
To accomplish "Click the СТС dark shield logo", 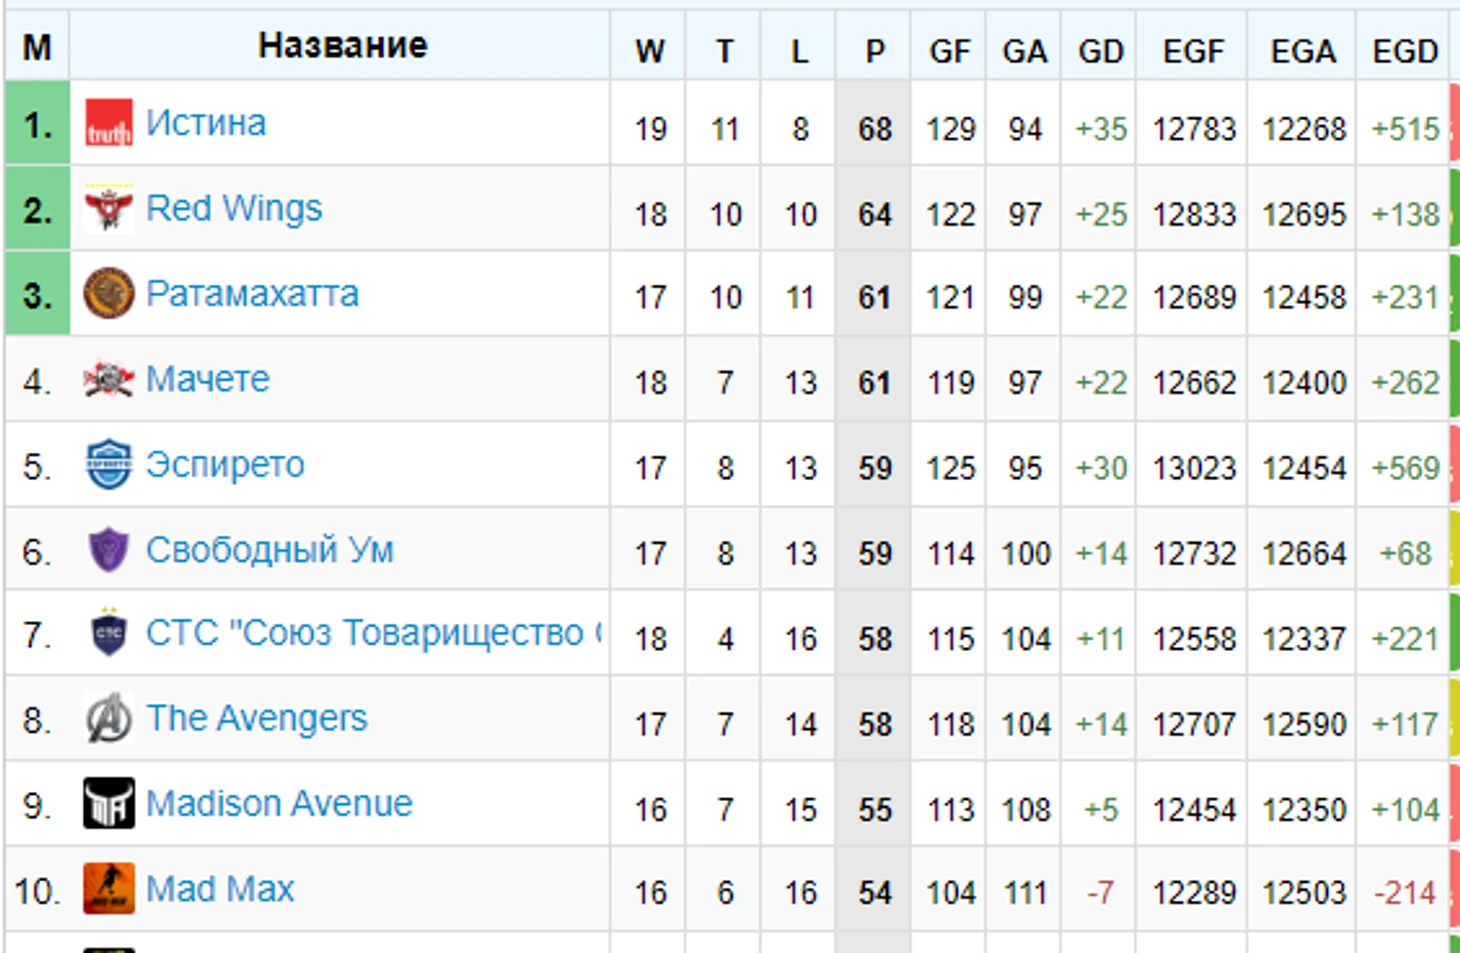I will point(108,632).
